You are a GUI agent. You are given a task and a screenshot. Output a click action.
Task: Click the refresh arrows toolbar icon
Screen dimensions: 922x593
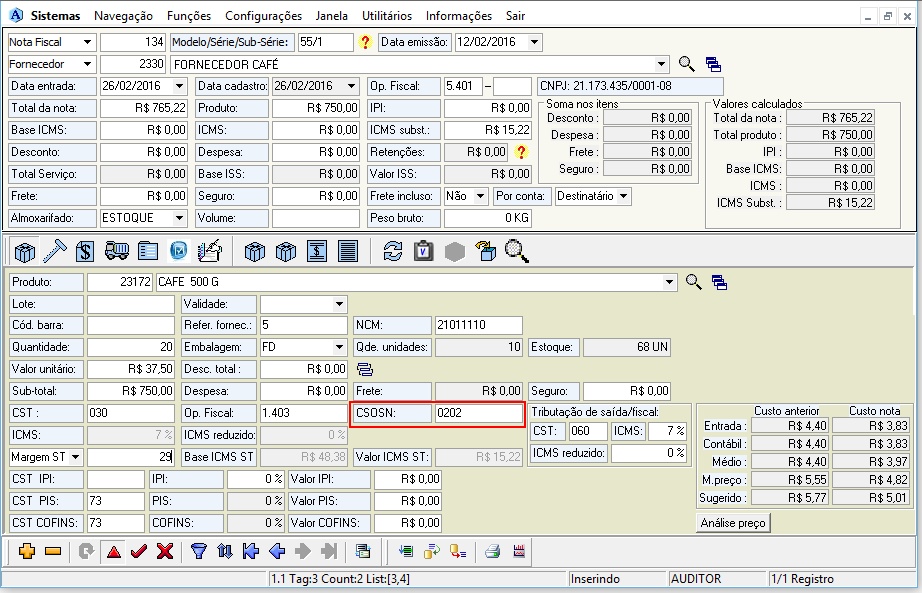click(x=393, y=251)
